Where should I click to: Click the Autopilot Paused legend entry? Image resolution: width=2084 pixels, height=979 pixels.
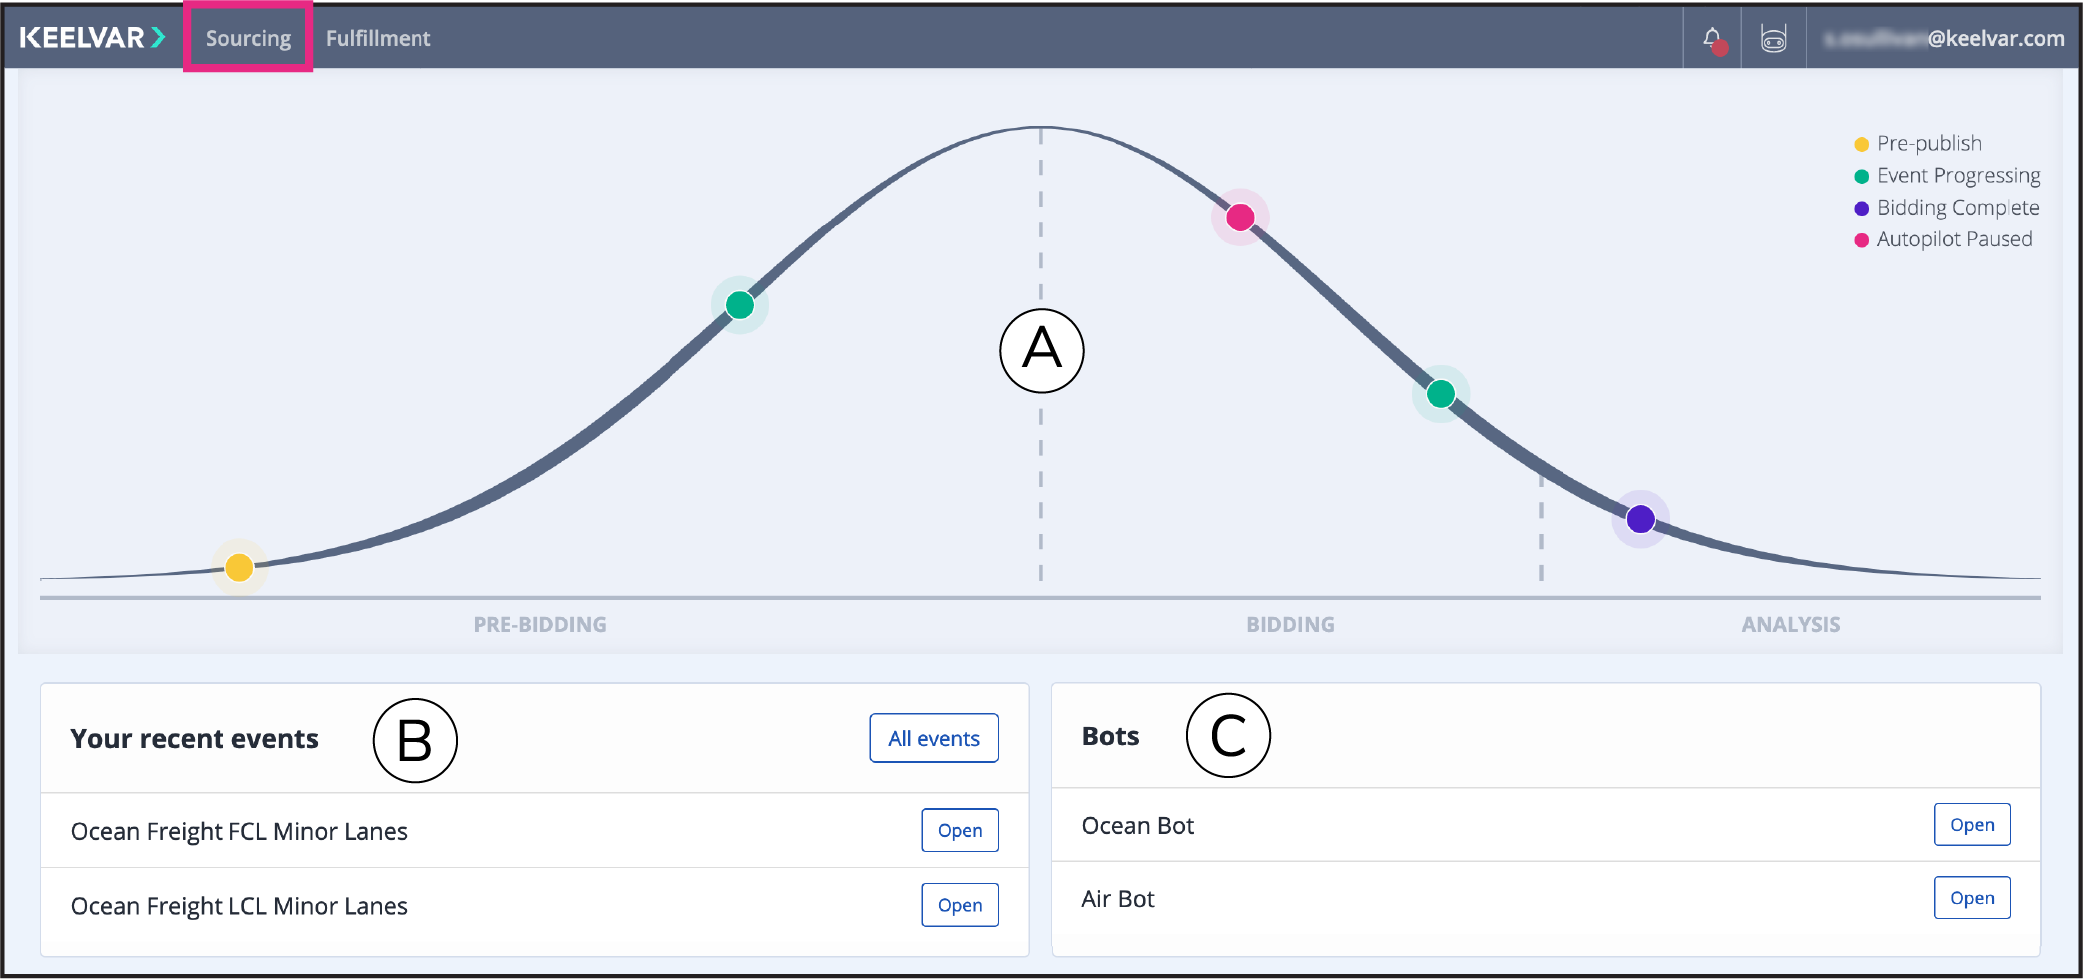[1943, 239]
